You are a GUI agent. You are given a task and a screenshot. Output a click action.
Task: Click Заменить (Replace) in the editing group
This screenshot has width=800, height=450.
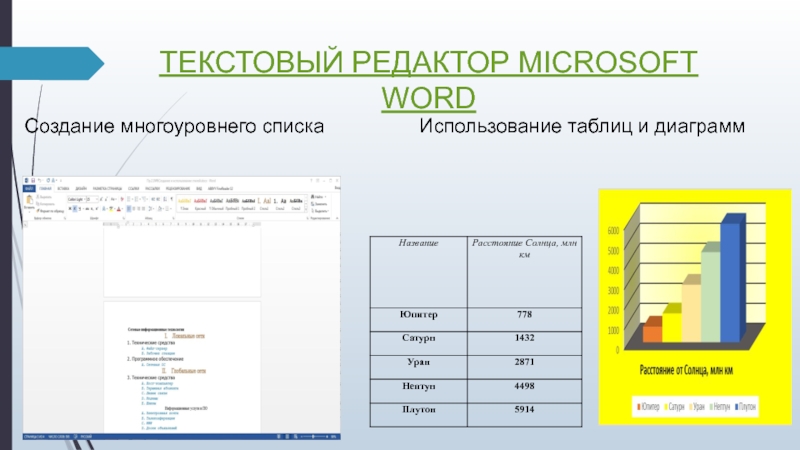tap(319, 204)
